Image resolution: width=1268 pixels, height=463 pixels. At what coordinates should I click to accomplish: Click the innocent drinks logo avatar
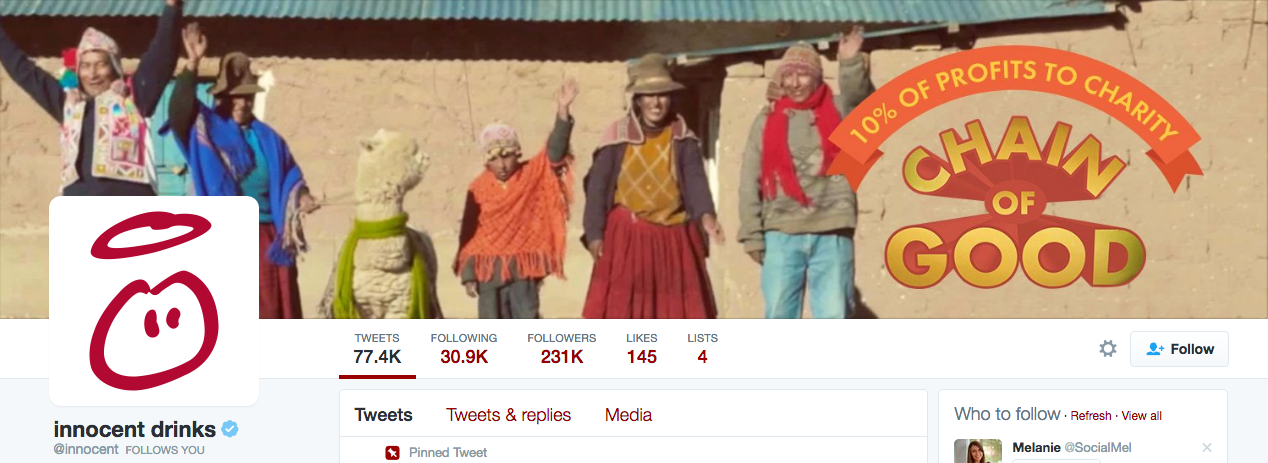[x=154, y=301]
